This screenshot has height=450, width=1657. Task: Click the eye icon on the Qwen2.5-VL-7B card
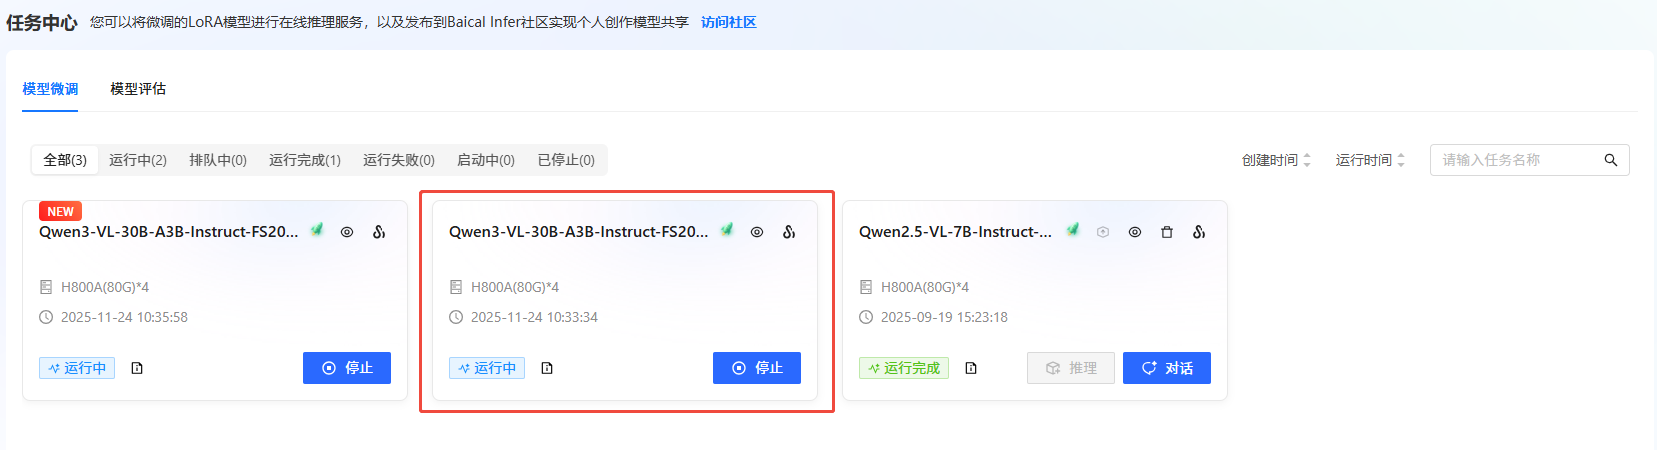tap(1135, 232)
